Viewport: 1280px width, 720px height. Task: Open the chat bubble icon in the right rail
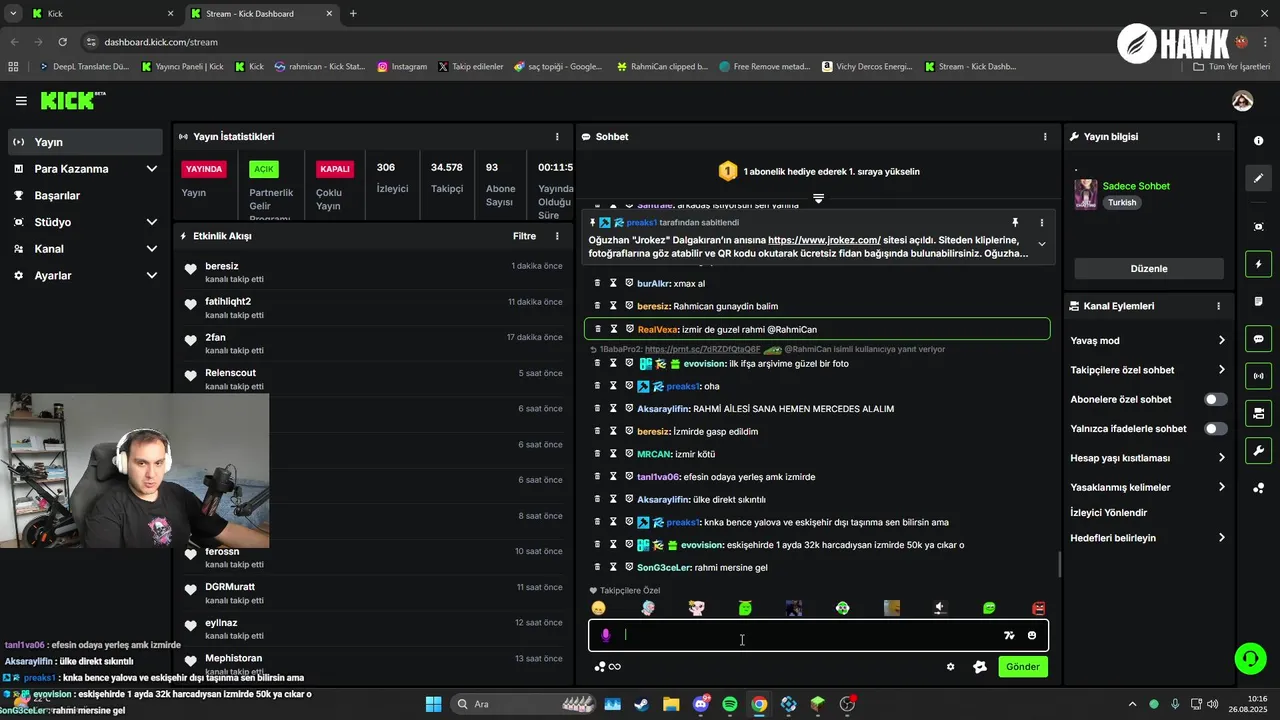click(1258, 339)
